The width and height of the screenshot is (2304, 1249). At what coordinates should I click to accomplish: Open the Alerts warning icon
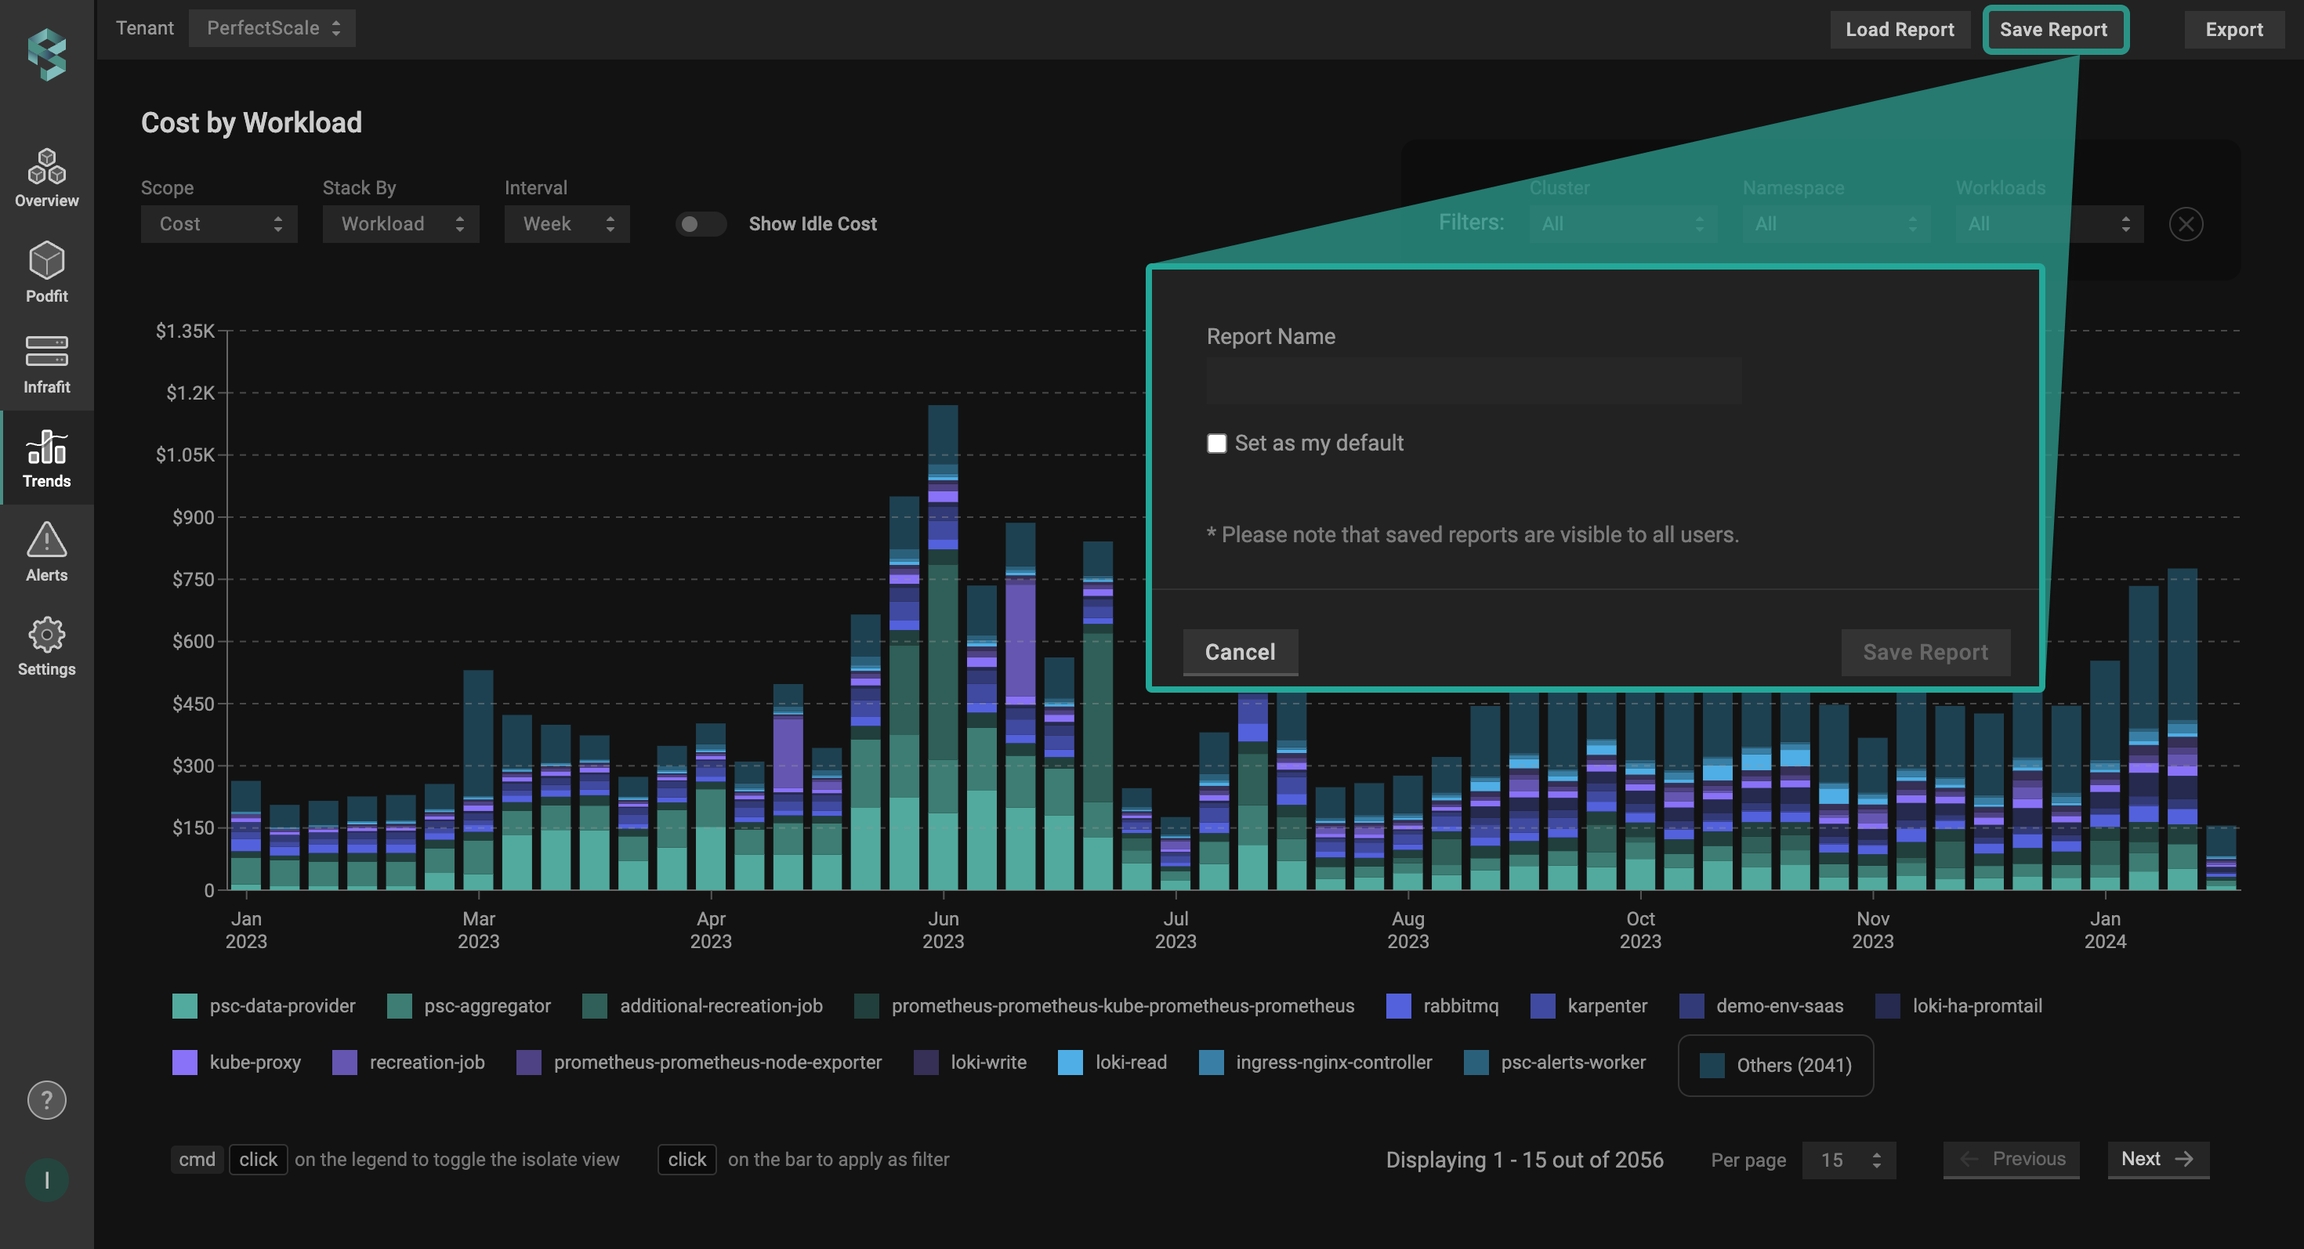46,540
